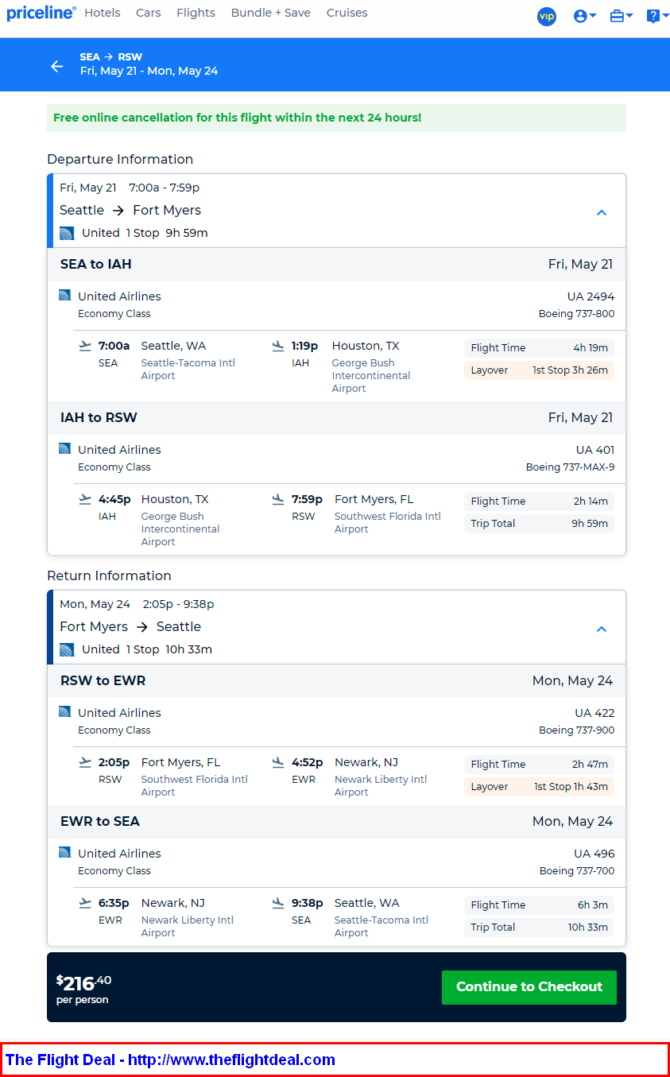Screen dimensions: 670x1077
Task: Click United logo in return summary
Action: [x=67, y=649]
